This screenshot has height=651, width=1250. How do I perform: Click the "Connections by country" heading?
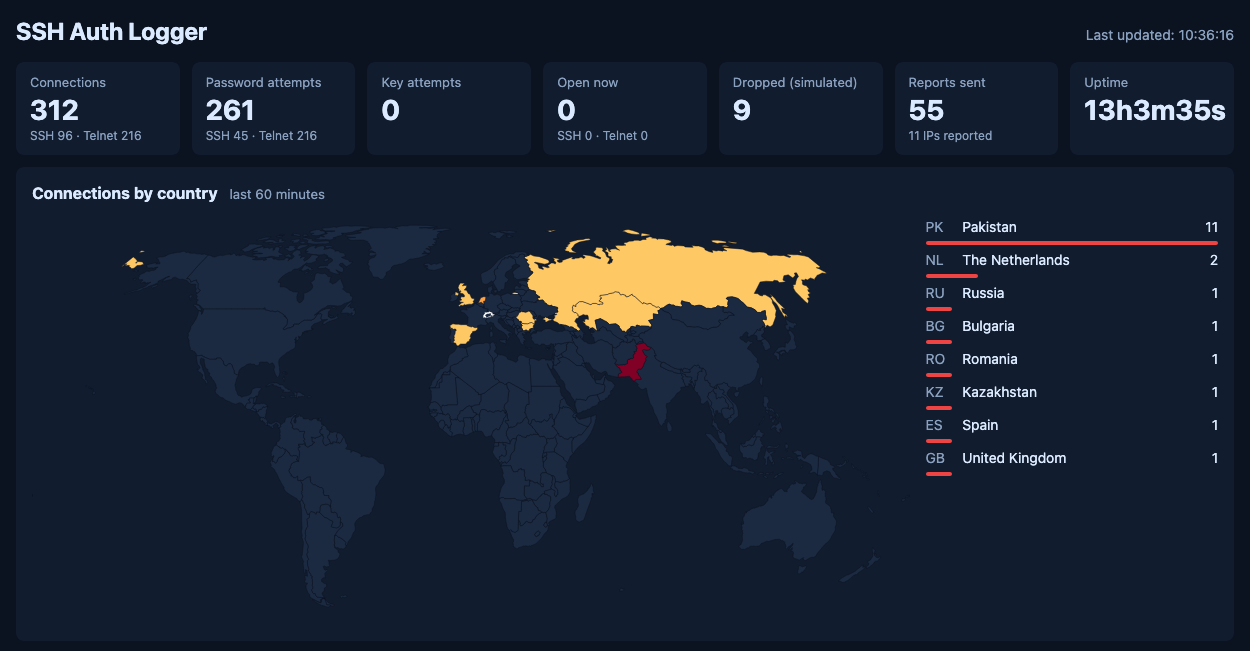pyautogui.click(x=125, y=194)
